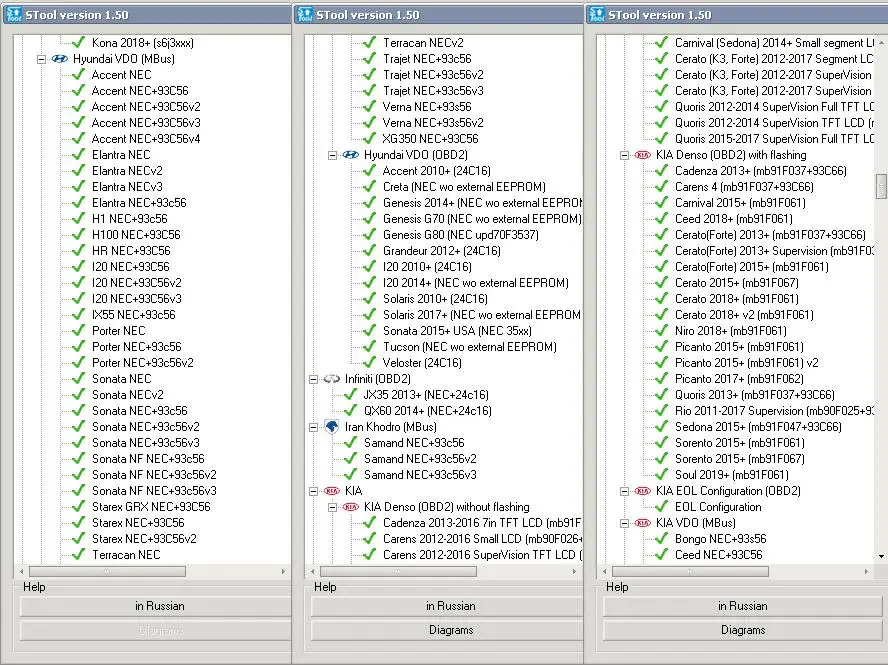Click green check icon beside XG350 NEC+93C56

click(x=370, y=139)
